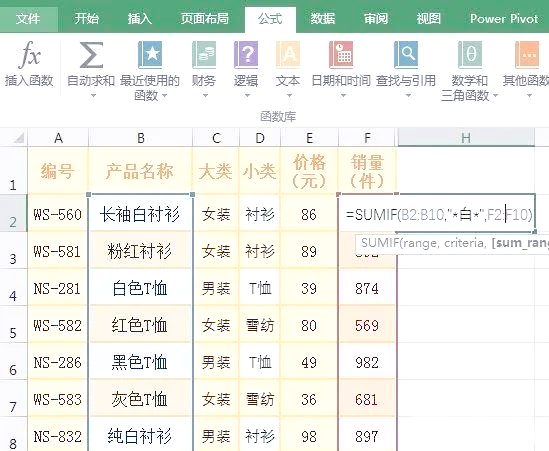The height and width of the screenshot is (451, 549).
Task: Click the 小类 header cell
Action: 260,171
